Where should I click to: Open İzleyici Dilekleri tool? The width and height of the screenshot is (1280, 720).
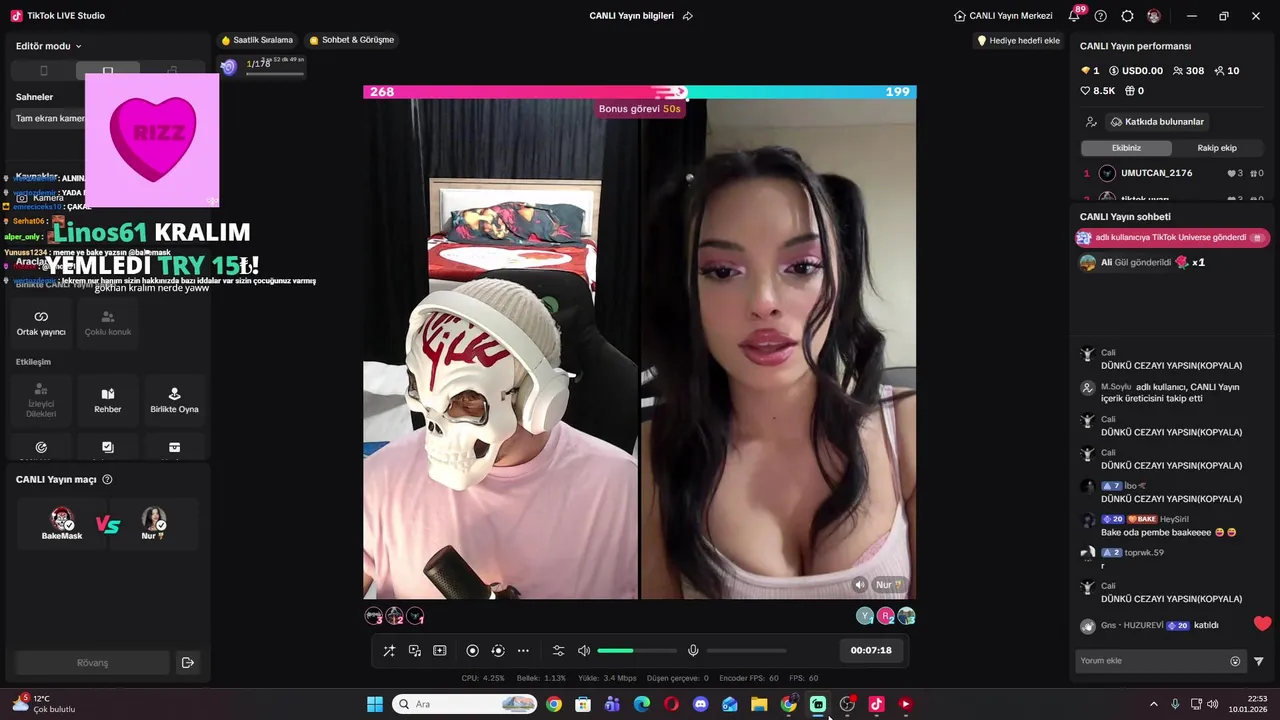[41, 400]
